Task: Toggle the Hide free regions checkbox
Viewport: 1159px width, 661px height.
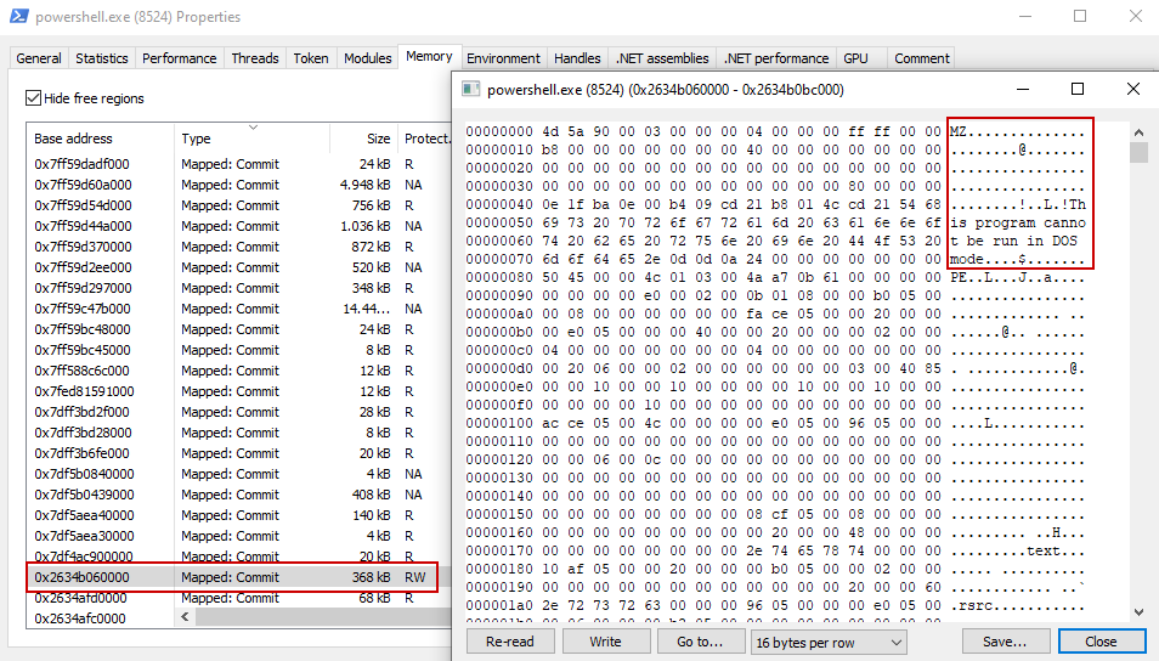Action: [x=34, y=98]
